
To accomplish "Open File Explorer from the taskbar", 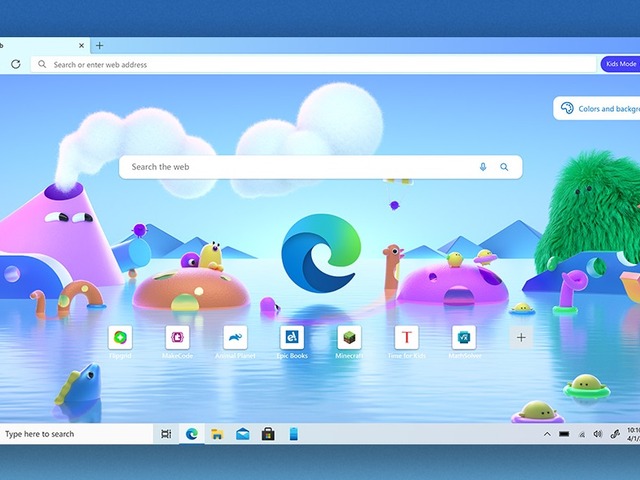I will click(x=216, y=434).
